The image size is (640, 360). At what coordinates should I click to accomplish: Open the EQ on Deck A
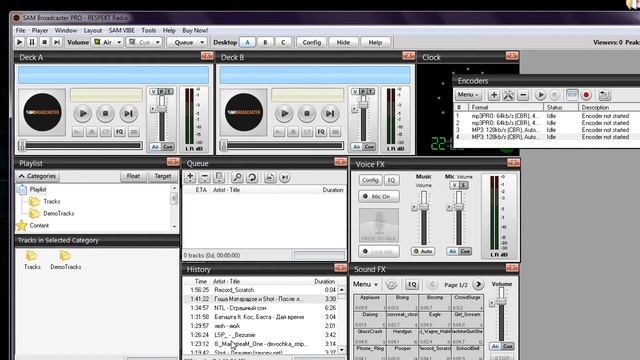pos(119,132)
